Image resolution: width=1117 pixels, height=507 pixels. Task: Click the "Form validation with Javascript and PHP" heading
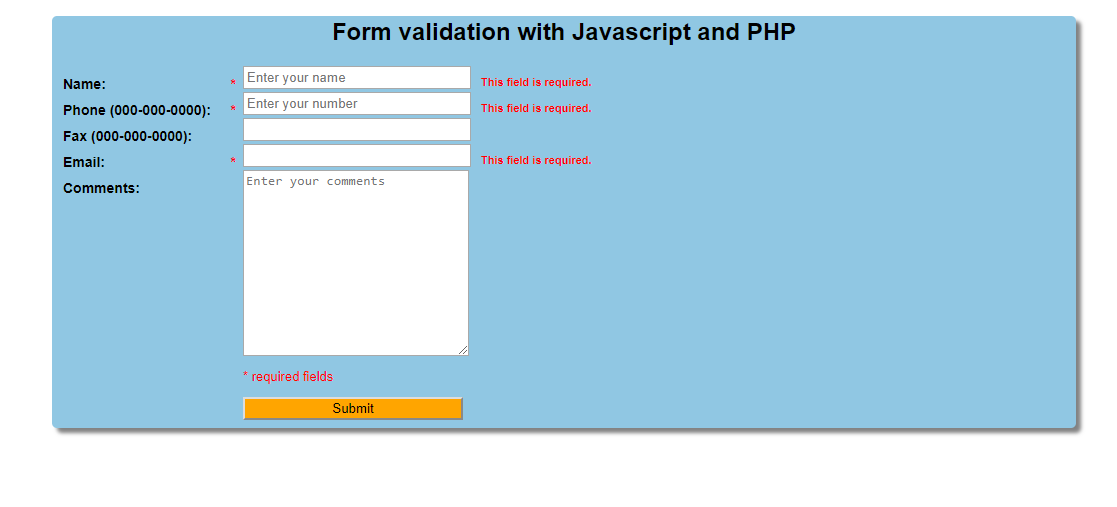[x=564, y=32]
